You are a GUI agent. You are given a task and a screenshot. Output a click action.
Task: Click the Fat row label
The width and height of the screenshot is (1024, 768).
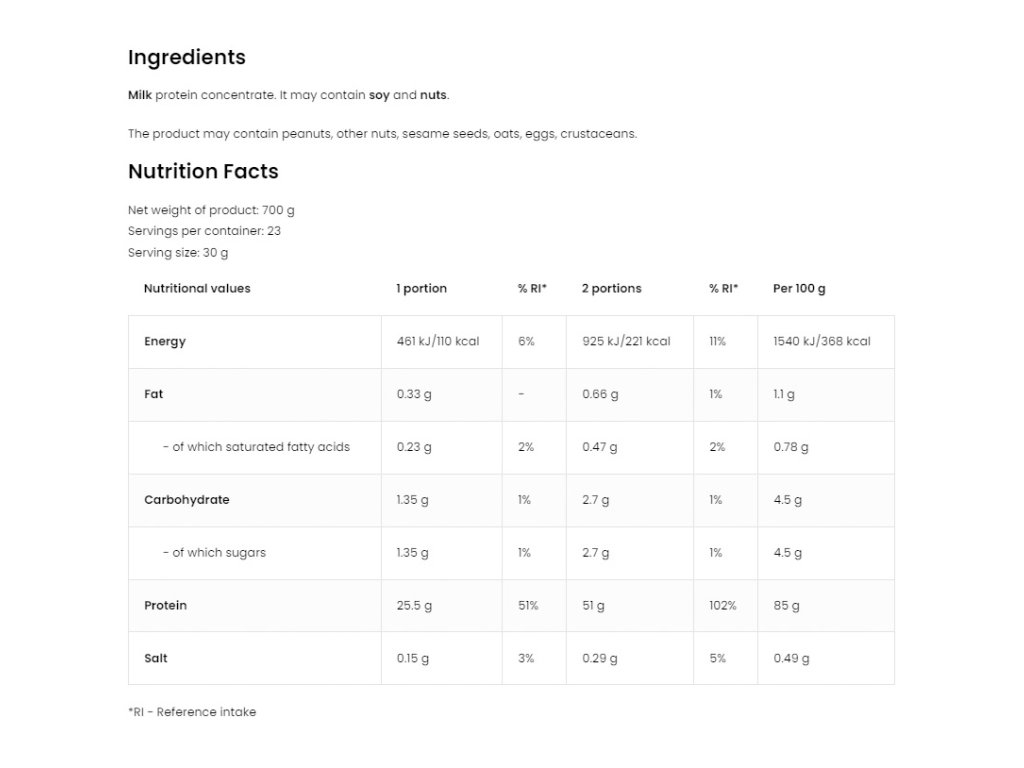pyautogui.click(x=153, y=394)
